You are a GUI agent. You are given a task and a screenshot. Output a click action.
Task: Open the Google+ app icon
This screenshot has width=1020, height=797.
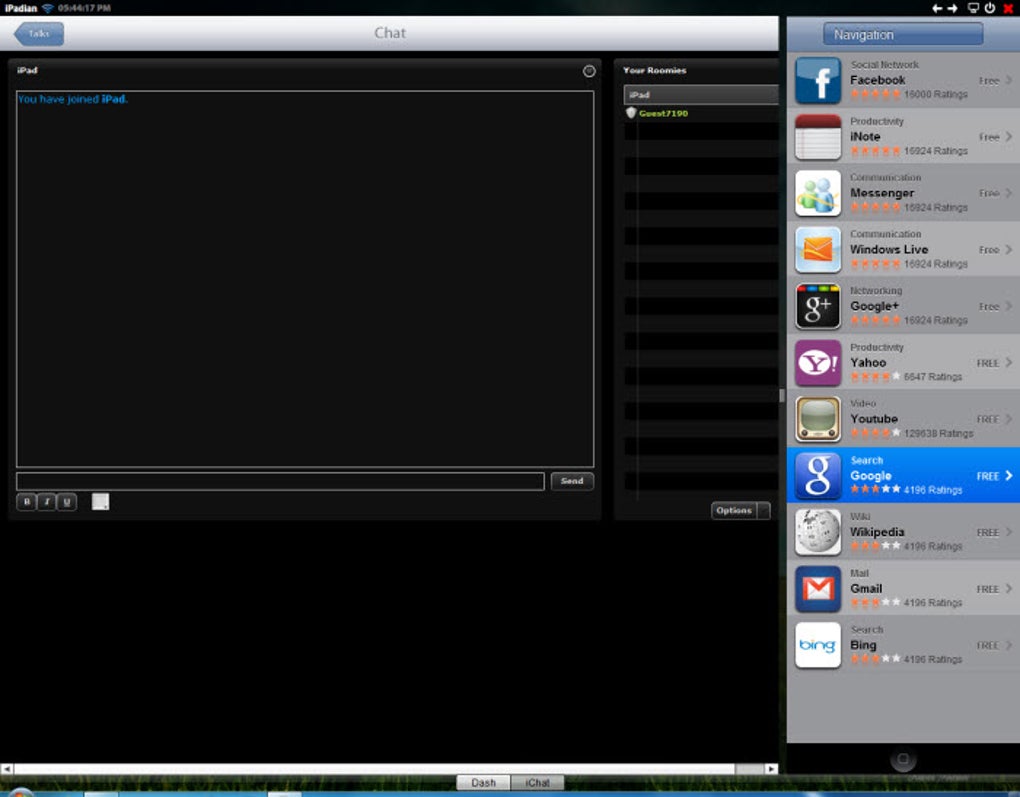[x=818, y=306]
